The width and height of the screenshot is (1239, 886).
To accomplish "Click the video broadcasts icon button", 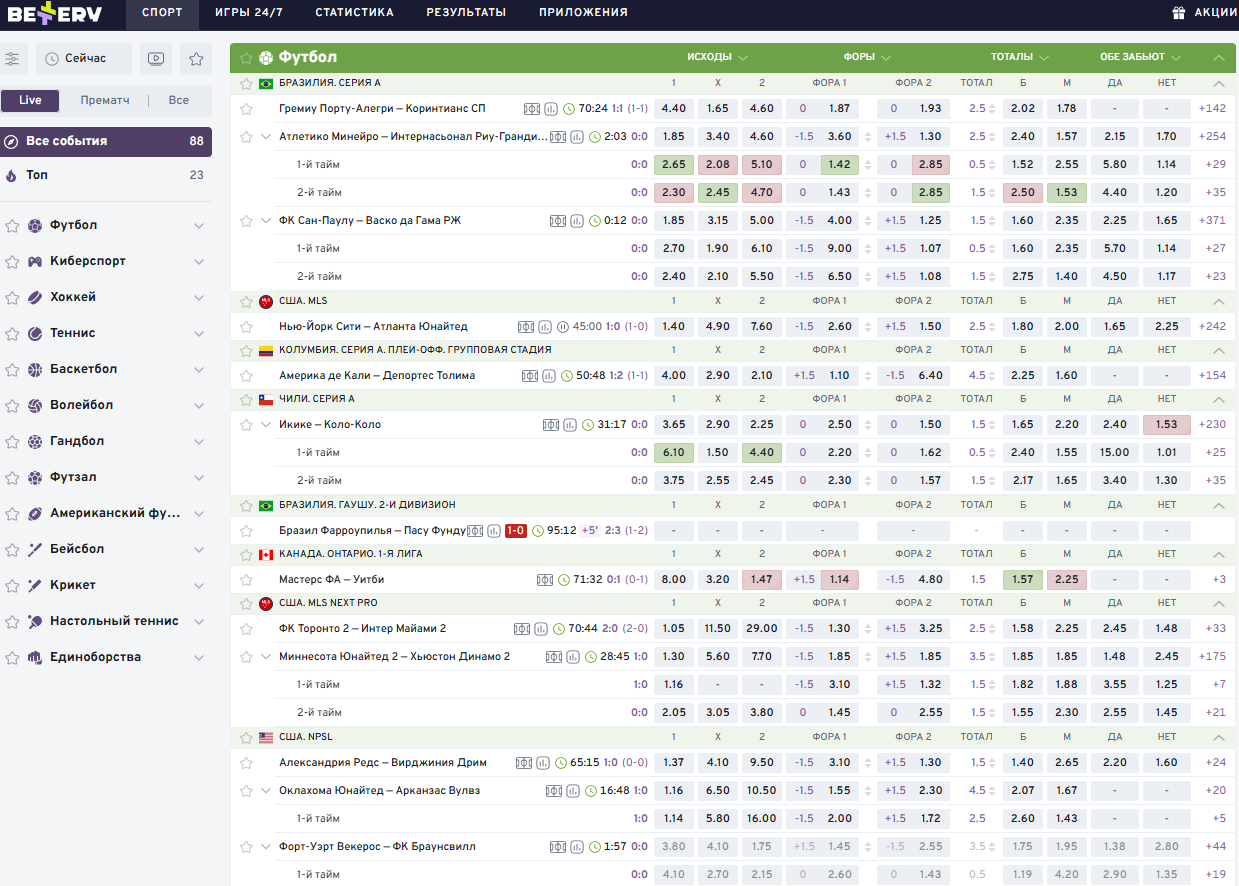I will [x=156, y=59].
